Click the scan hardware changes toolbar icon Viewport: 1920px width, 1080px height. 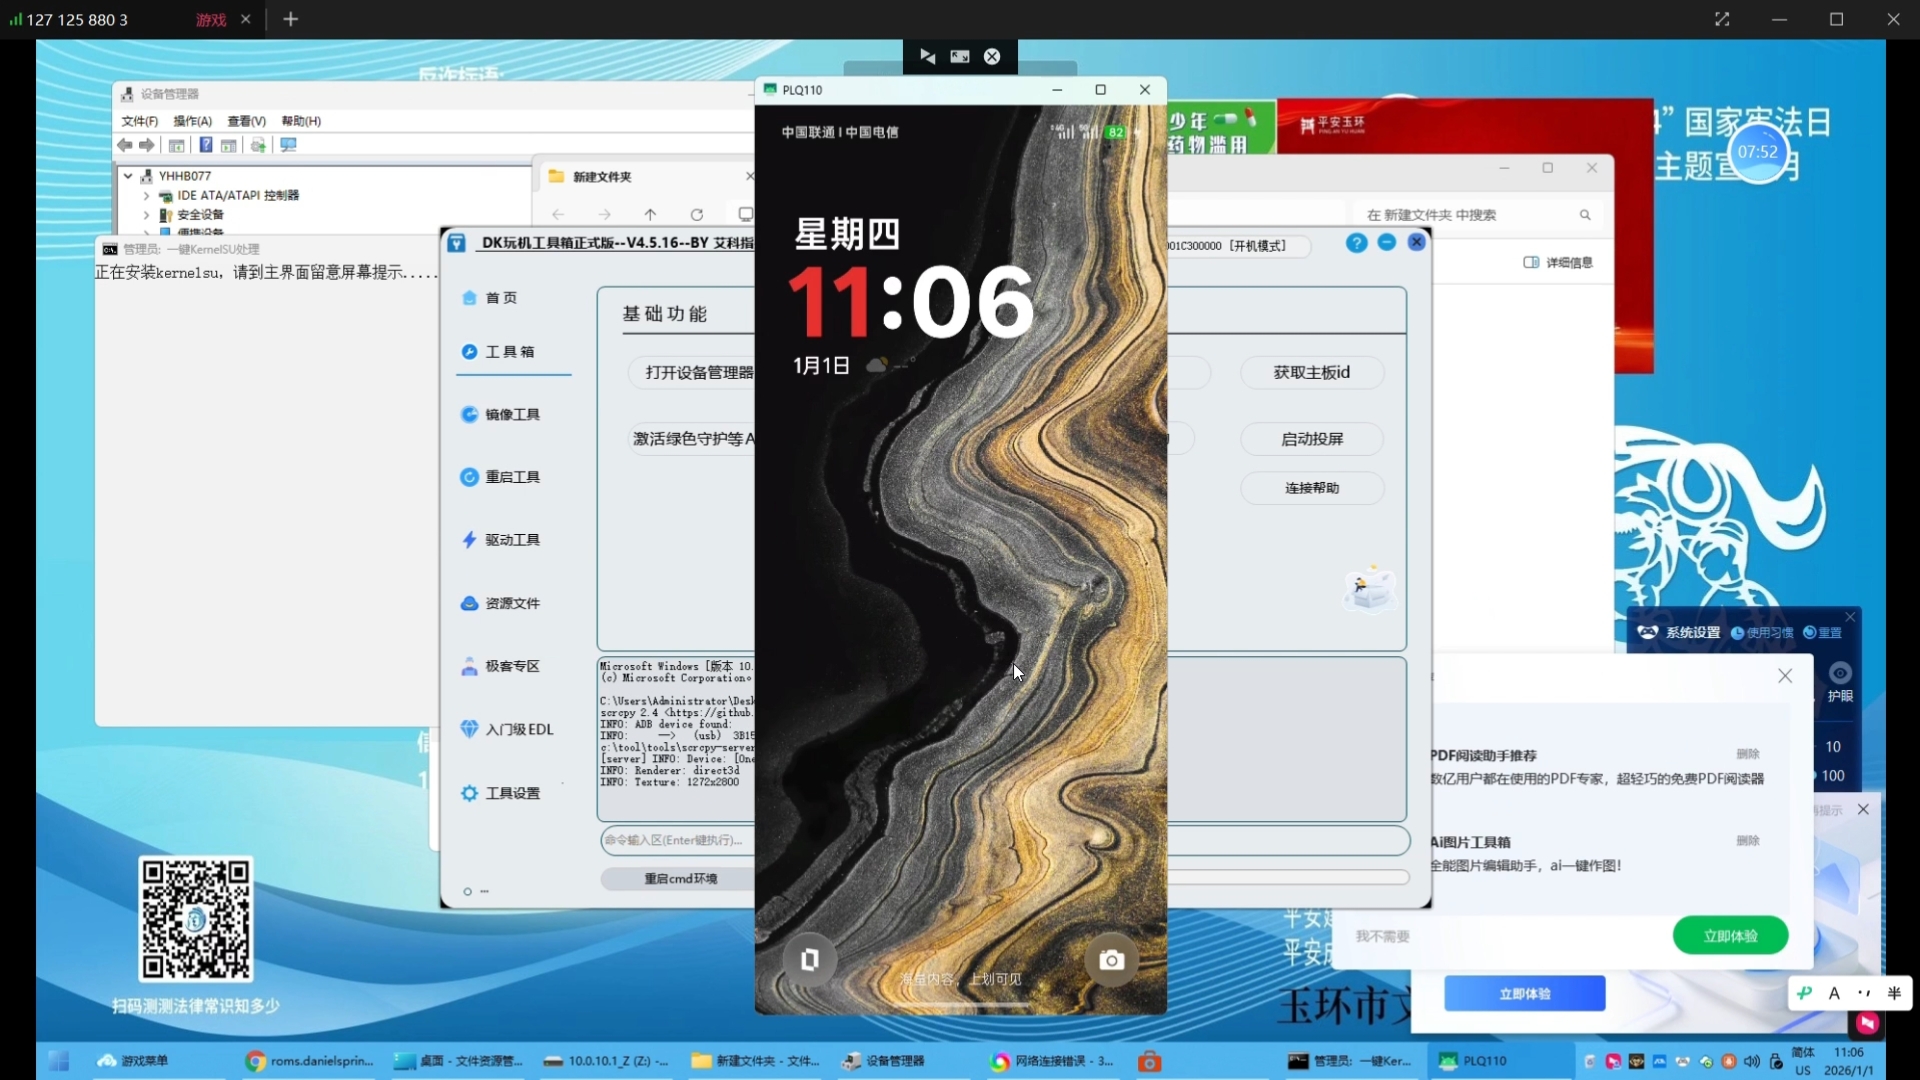[289, 146]
